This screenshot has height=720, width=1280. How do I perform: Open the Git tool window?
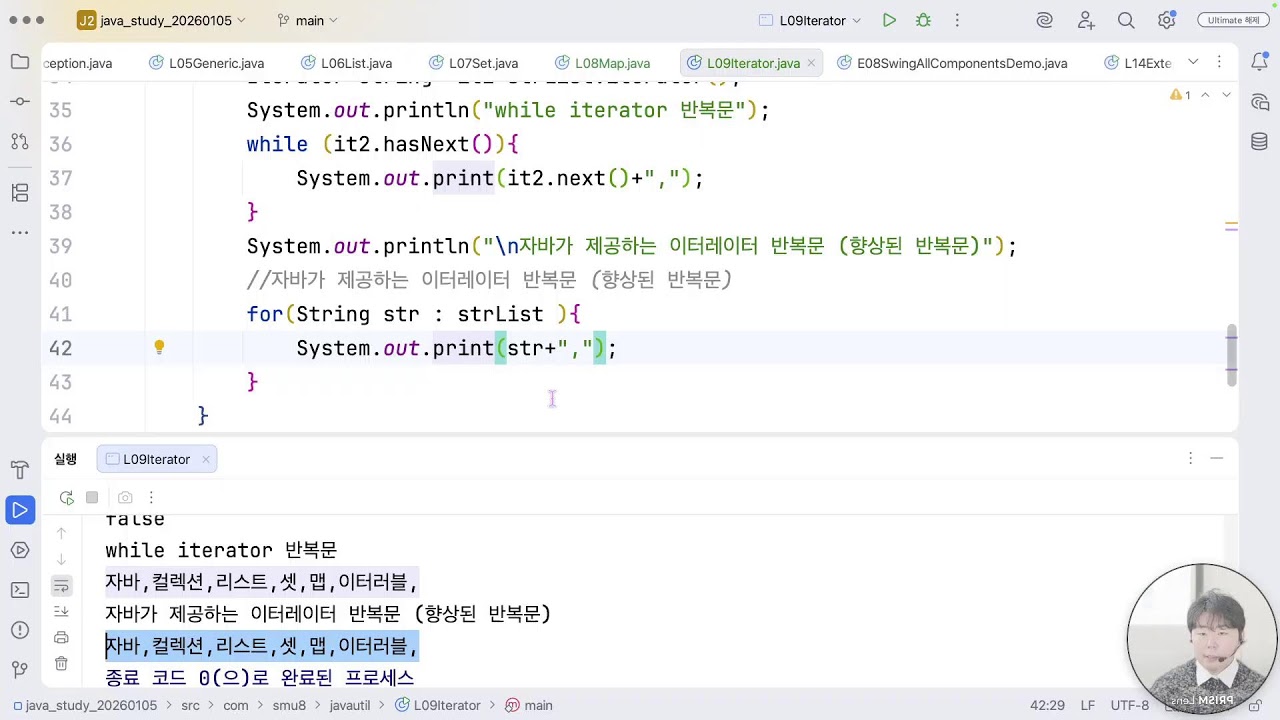(19, 669)
